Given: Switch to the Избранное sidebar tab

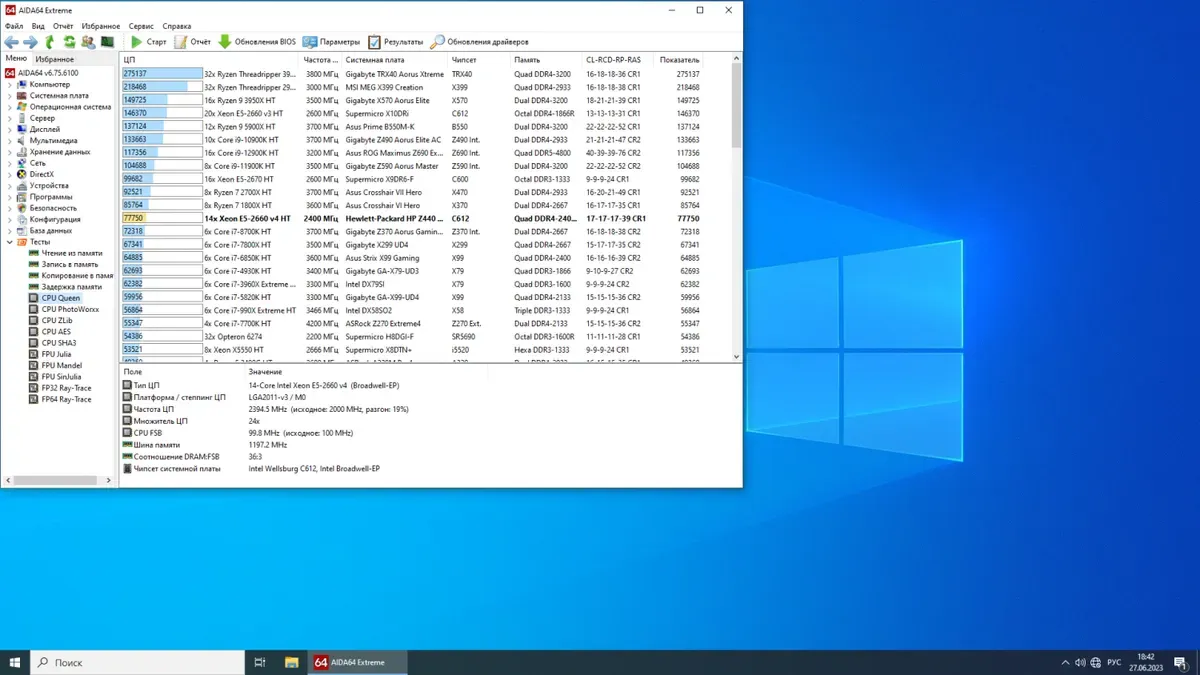Looking at the screenshot, I should point(54,59).
